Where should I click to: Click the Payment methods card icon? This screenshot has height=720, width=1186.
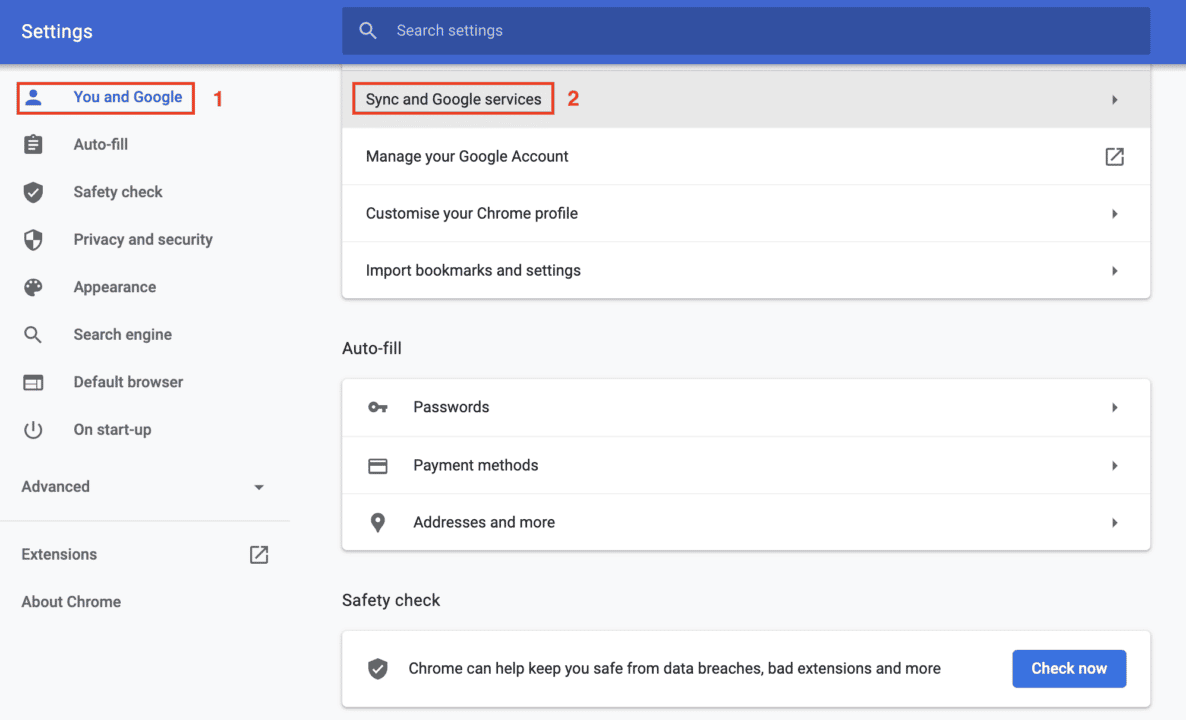click(377, 466)
